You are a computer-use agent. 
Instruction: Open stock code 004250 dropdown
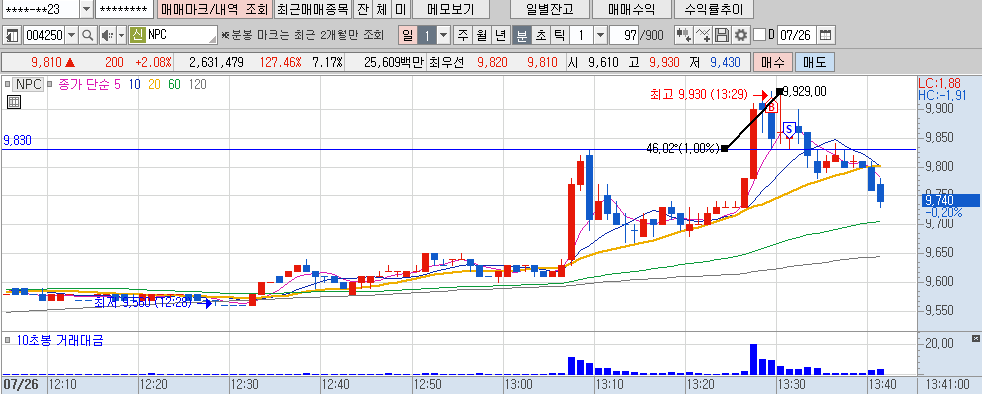(x=71, y=35)
